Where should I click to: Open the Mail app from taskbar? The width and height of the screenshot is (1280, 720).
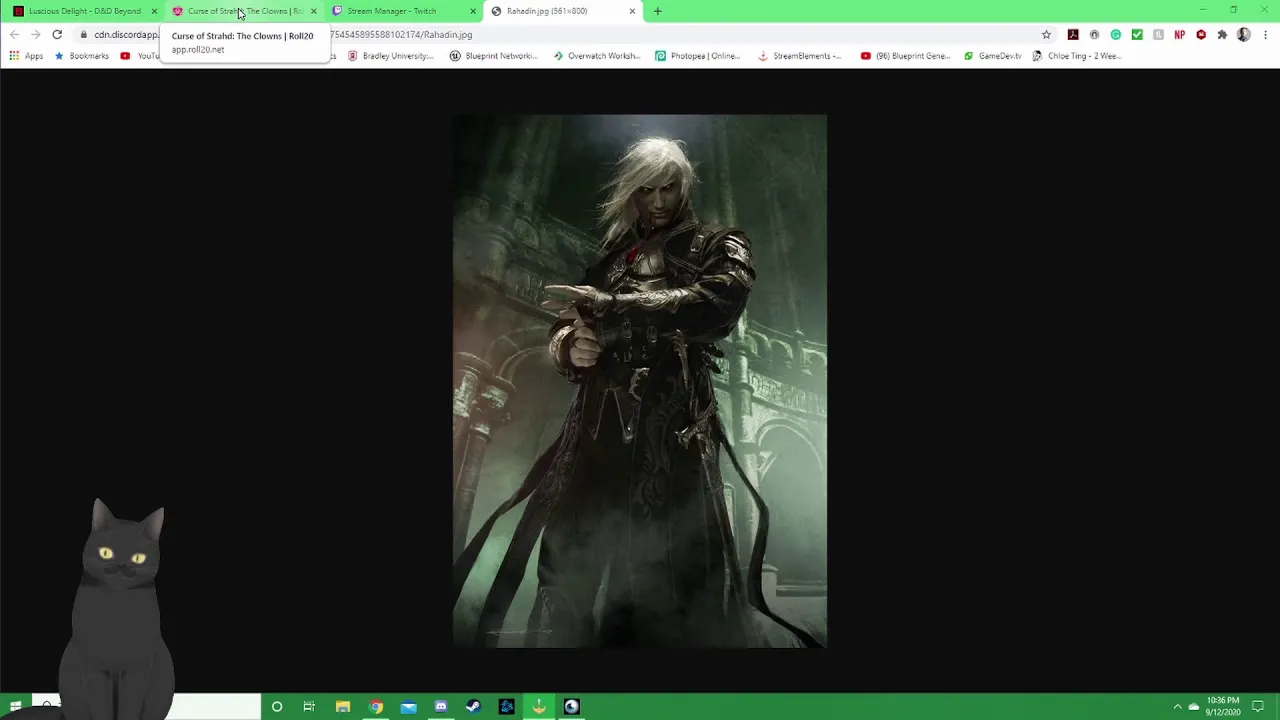click(408, 706)
